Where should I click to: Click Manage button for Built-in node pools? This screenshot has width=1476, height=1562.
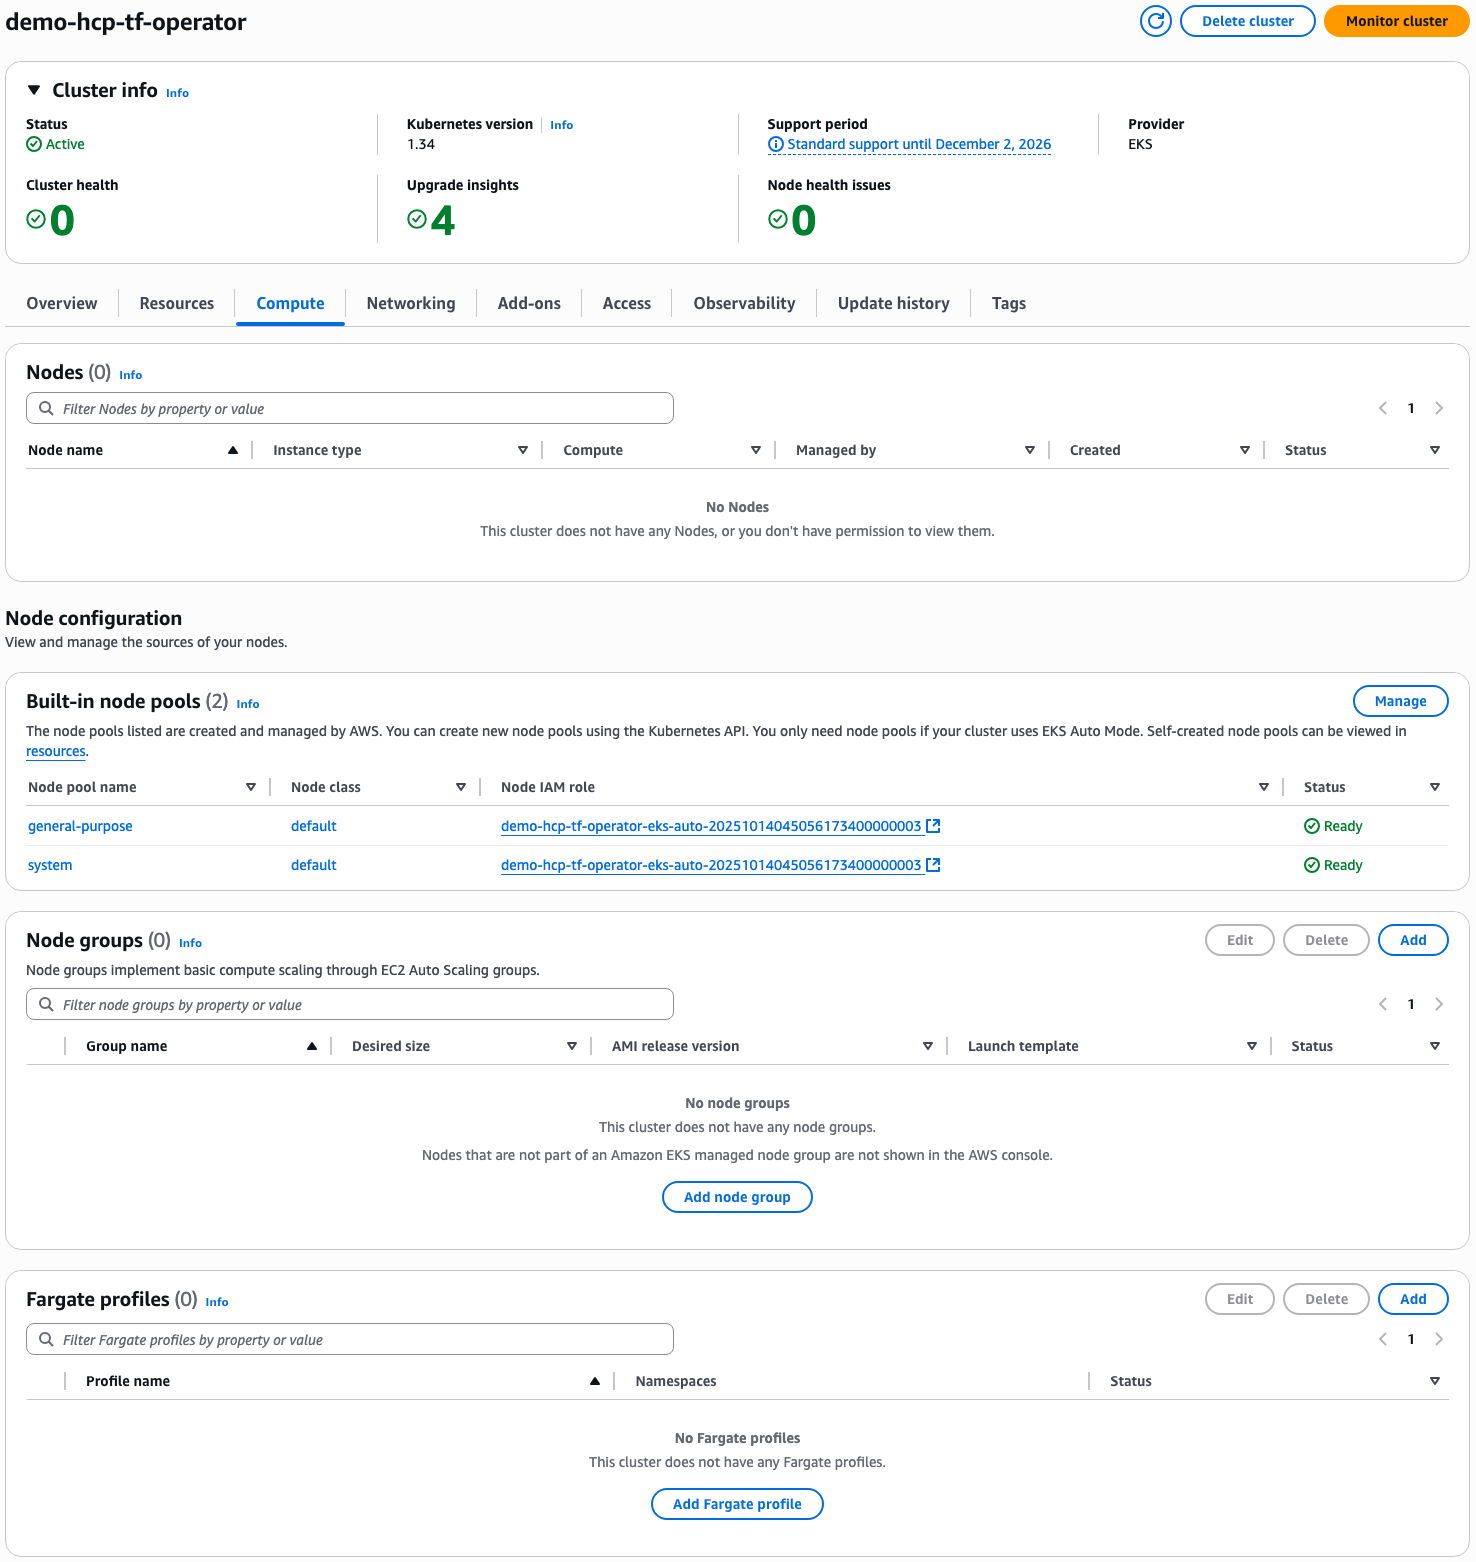click(x=1400, y=701)
